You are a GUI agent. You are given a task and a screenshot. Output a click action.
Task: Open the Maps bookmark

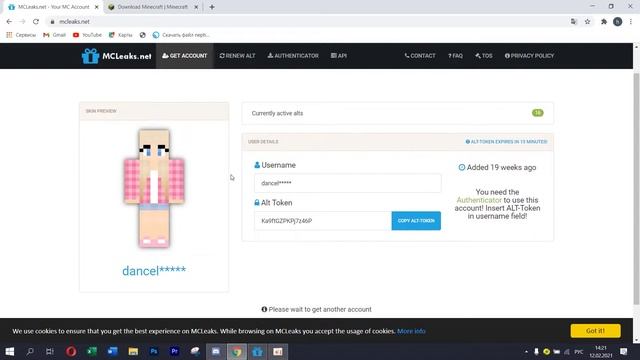point(120,35)
